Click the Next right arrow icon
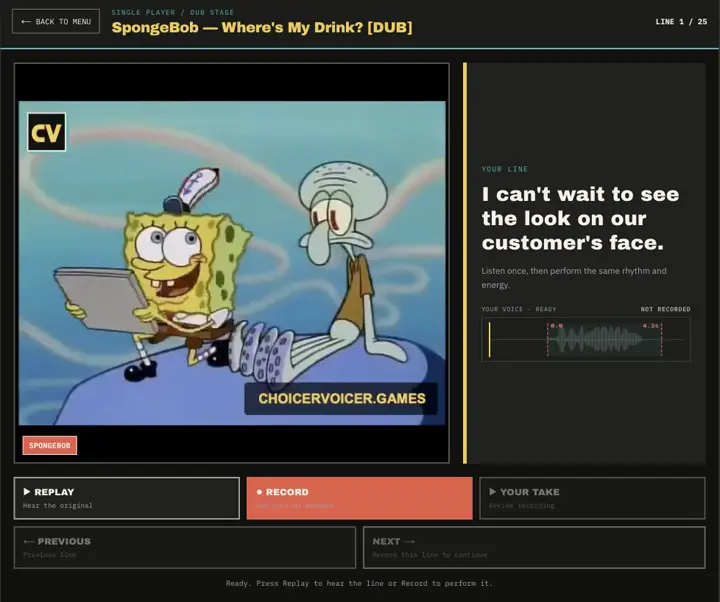The image size is (720, 602). [409, 541]
